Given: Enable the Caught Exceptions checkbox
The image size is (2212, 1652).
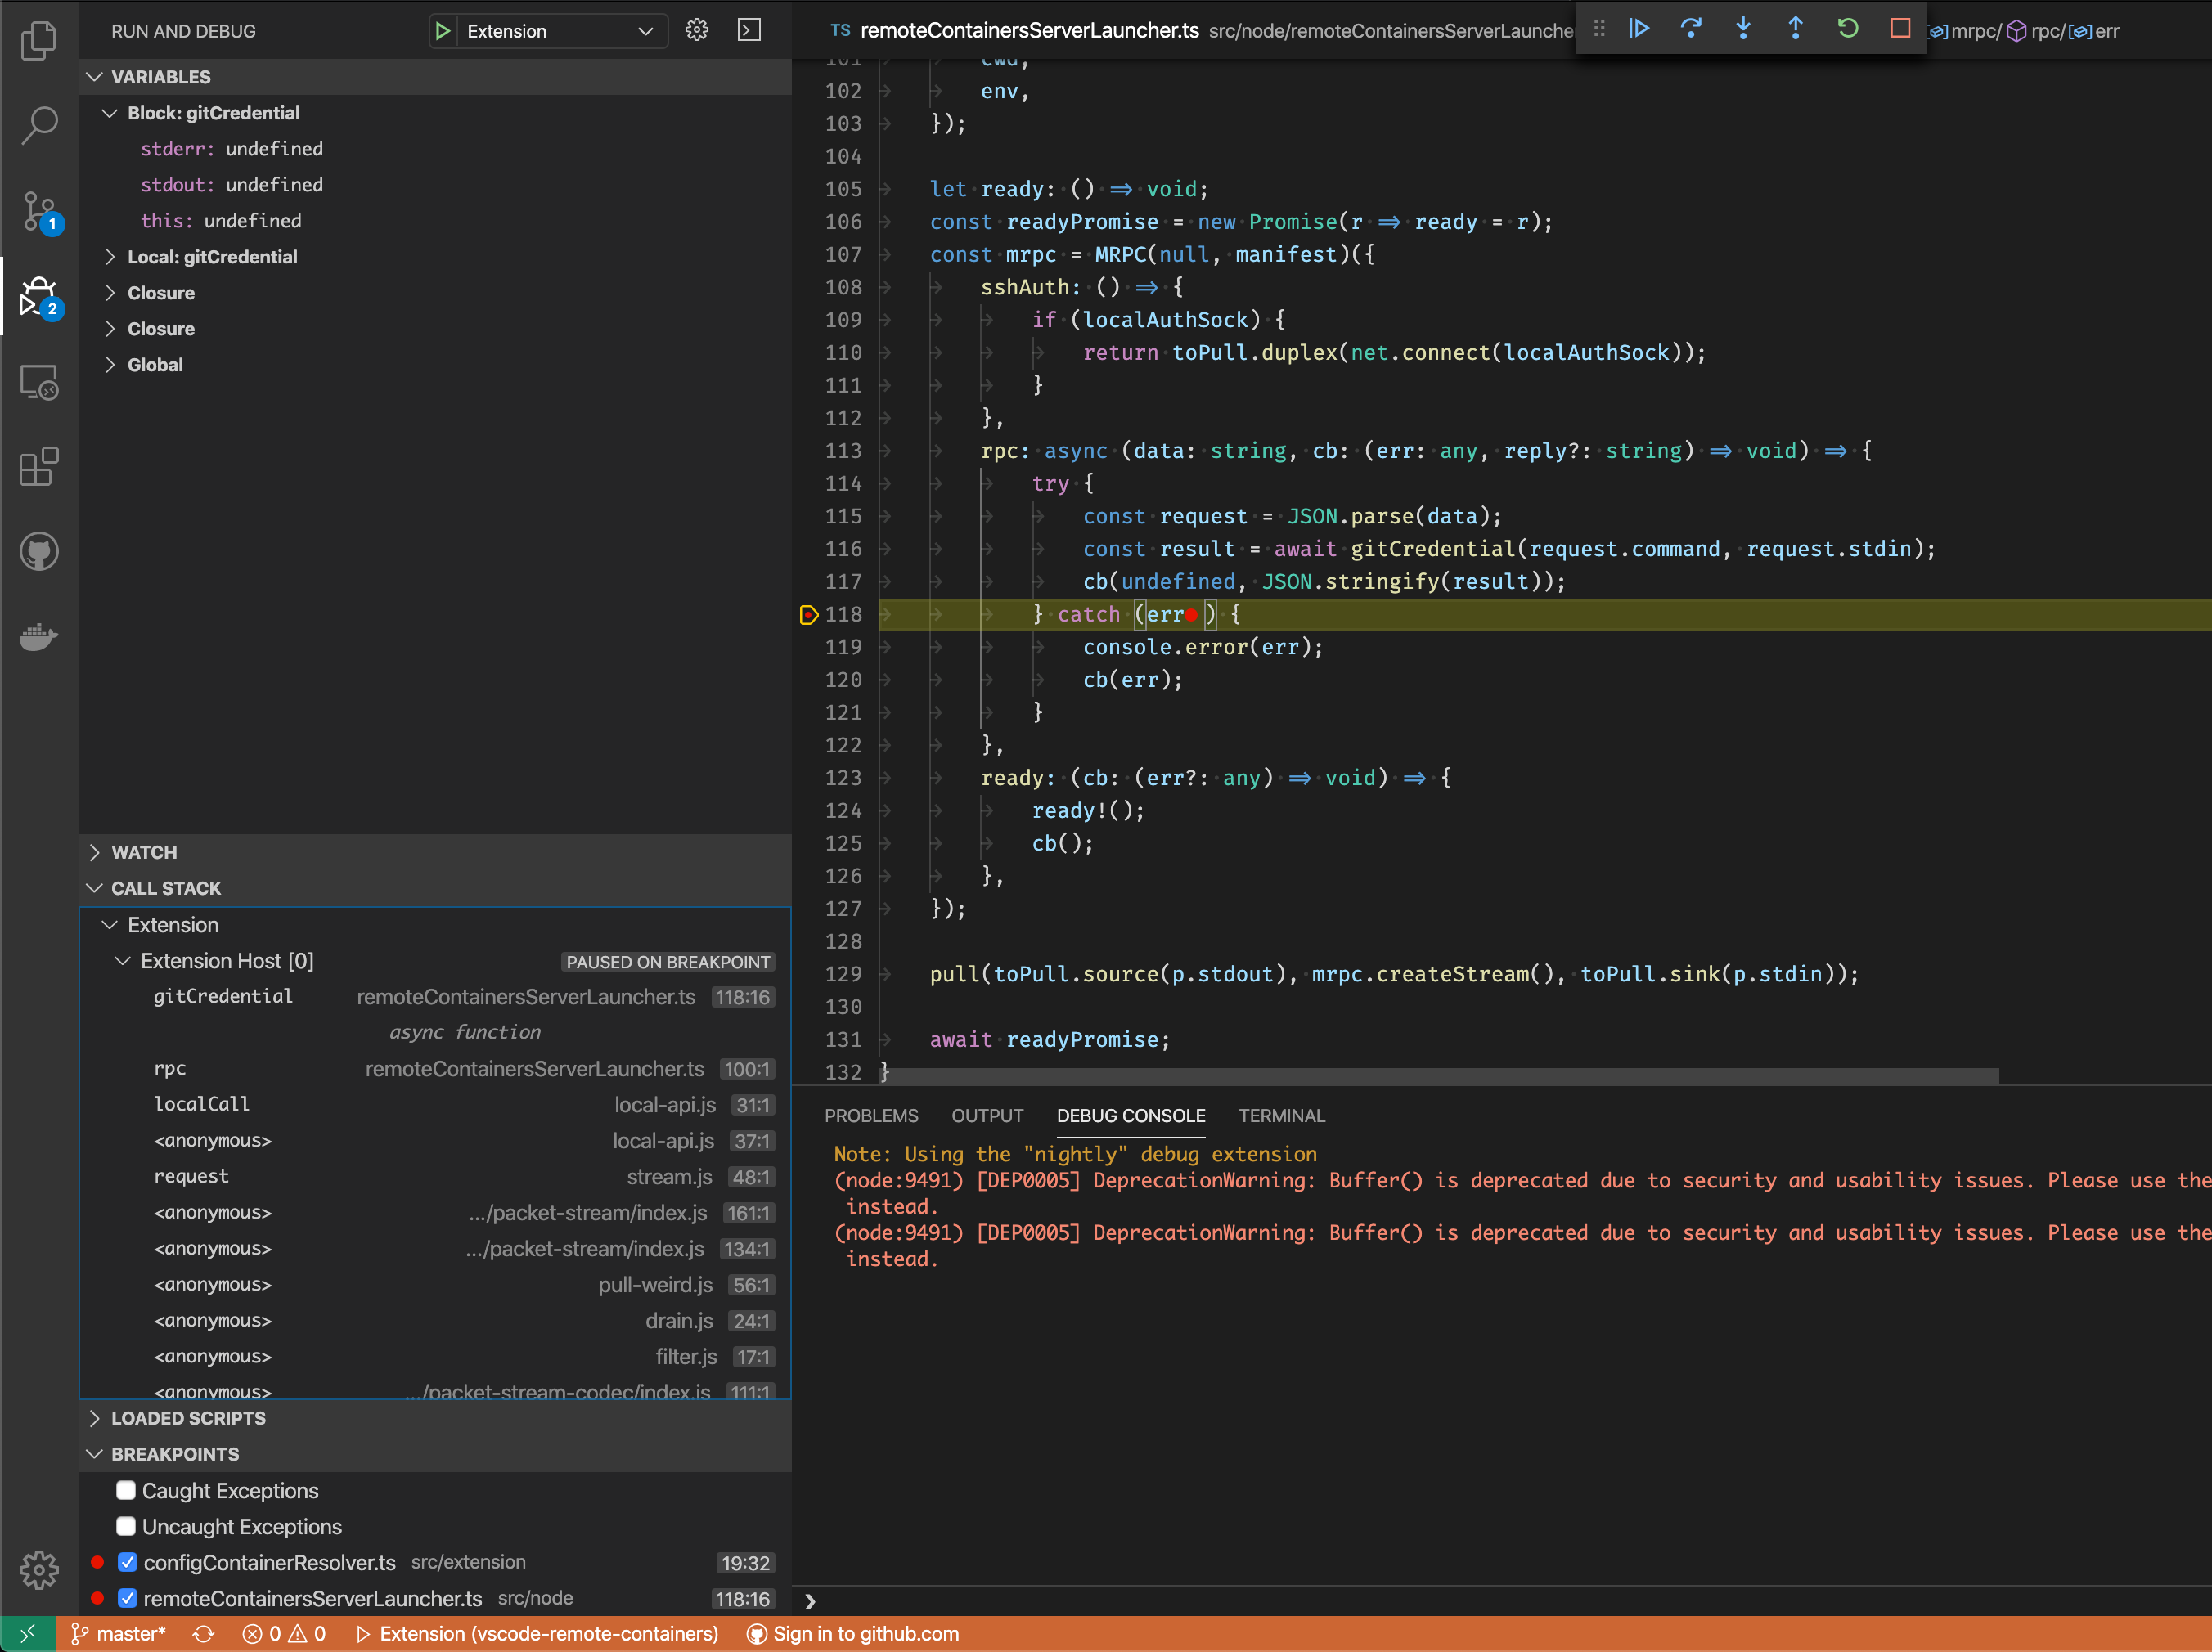Looking at the screenshot, I should click(x=126, y=1490).
